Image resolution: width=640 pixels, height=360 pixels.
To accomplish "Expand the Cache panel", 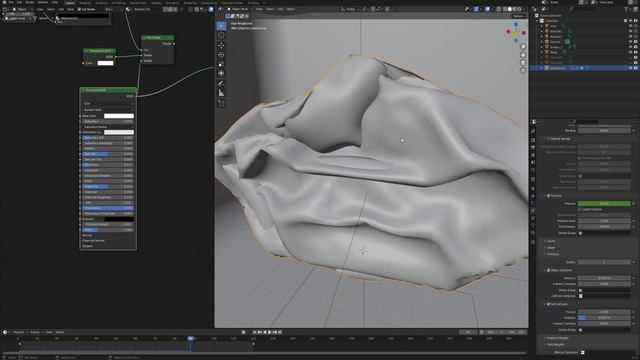I will click(x=551, y=241).
